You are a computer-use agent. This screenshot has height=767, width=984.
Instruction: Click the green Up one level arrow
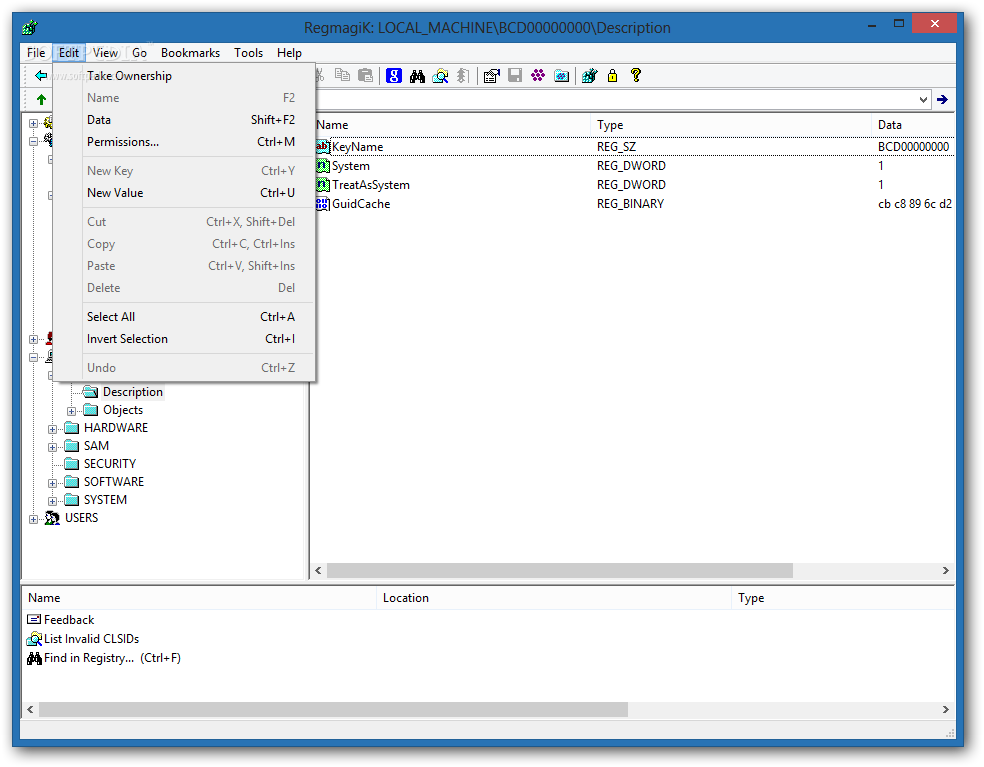click(41, 99)
